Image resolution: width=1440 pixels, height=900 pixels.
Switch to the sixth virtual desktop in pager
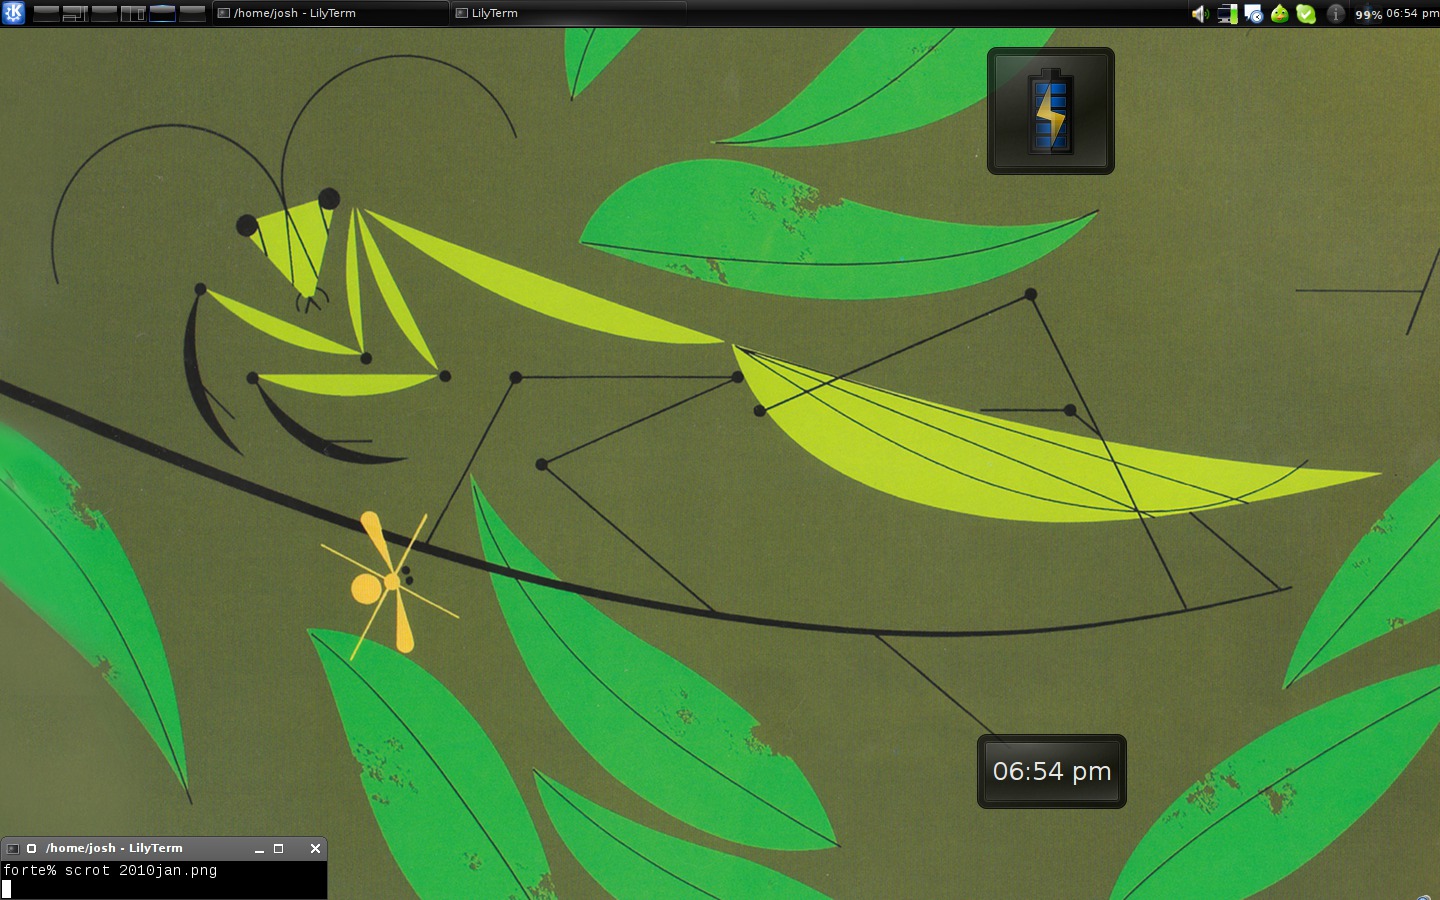coord(191,13)
